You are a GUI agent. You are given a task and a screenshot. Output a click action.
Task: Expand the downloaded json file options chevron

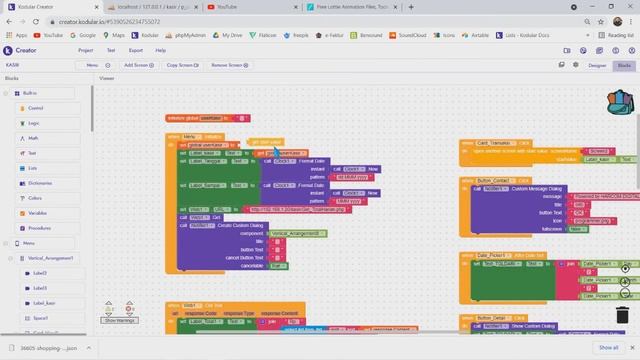pos(89,348)
